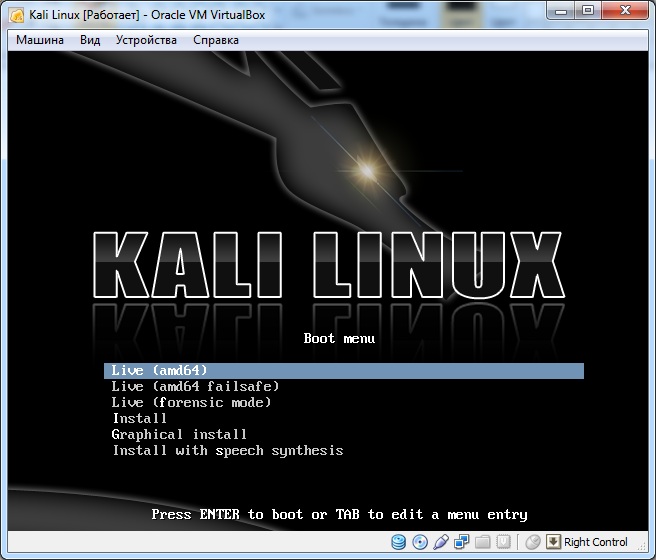Click the video capture status icon
The image size is (656, 560).
click(503, 542)
